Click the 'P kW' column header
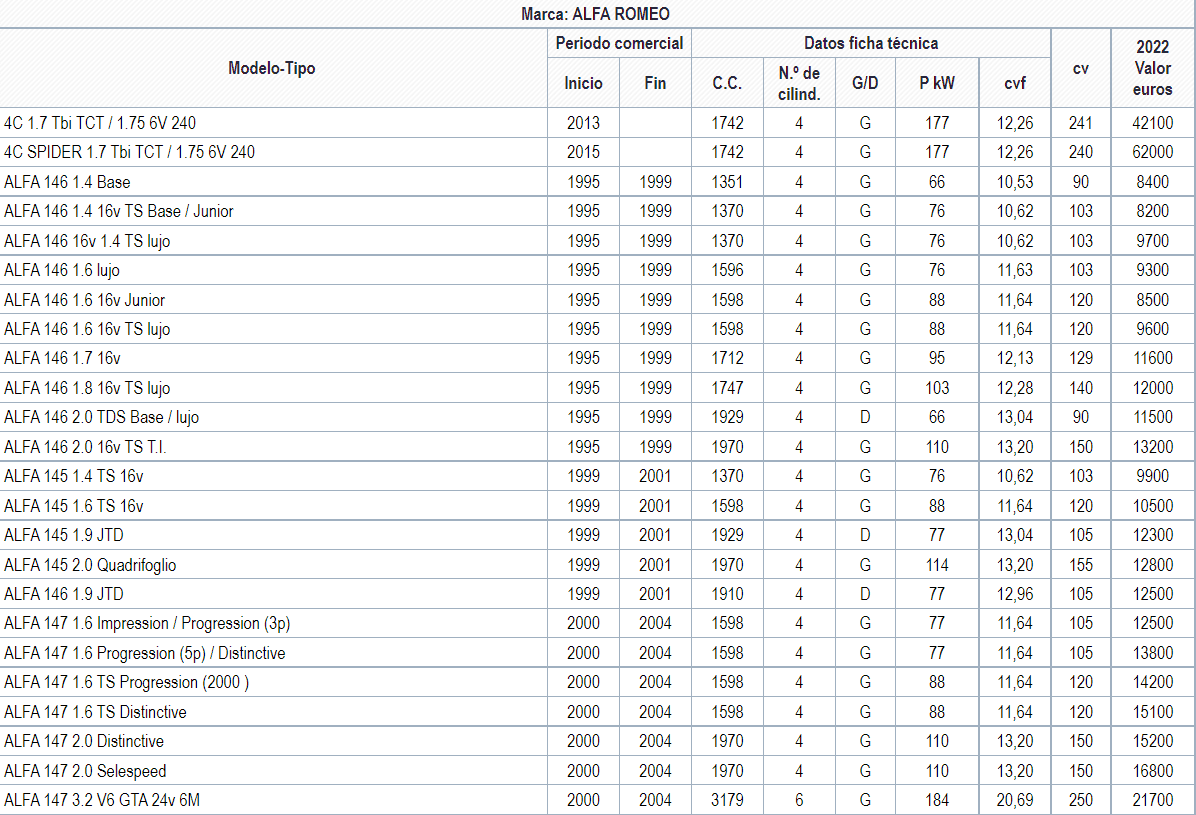This screenshot has height=815, width=1196. (937, 83)
